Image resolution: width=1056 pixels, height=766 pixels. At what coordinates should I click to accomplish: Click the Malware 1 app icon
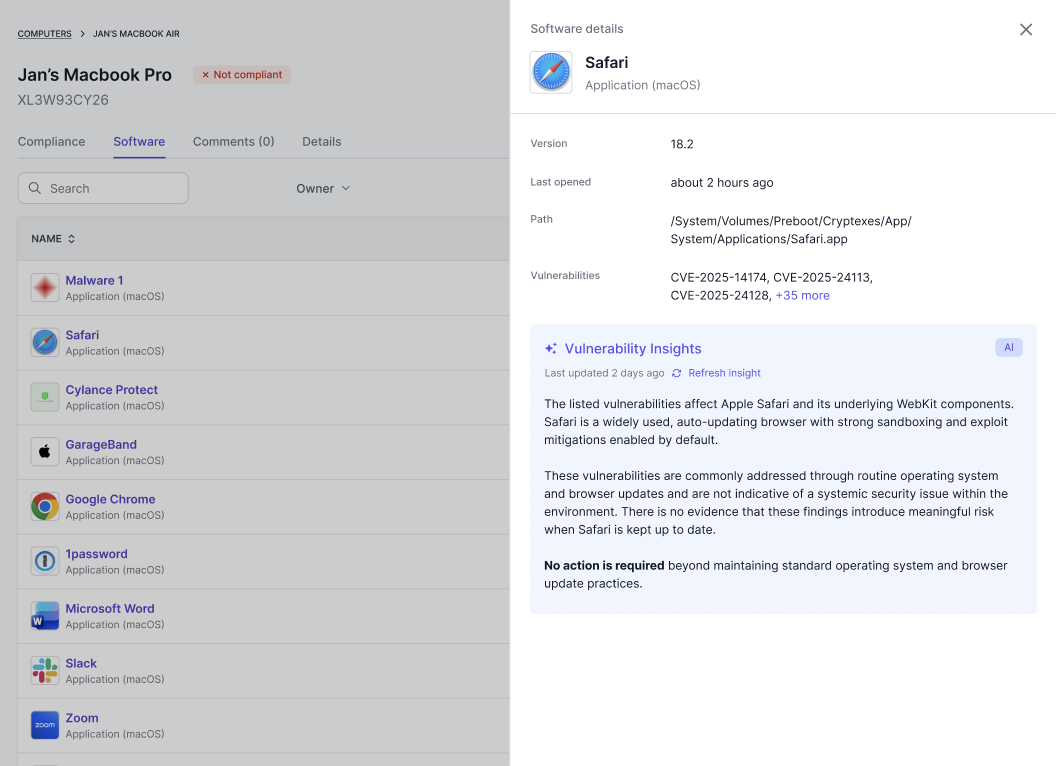pos(45,288)
